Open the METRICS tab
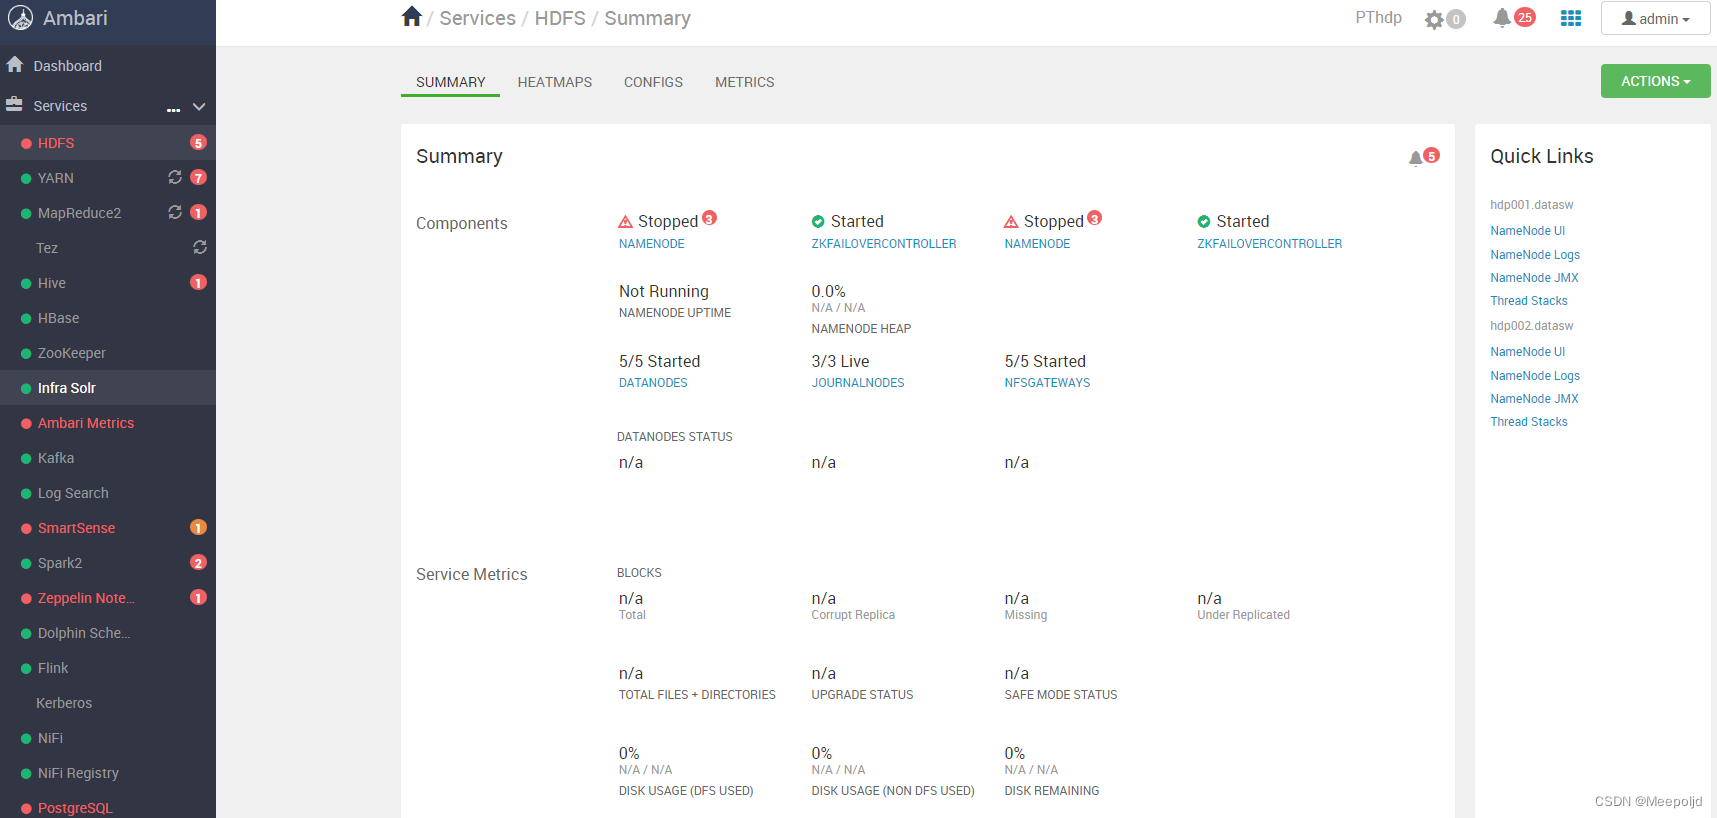 [744, 82]
